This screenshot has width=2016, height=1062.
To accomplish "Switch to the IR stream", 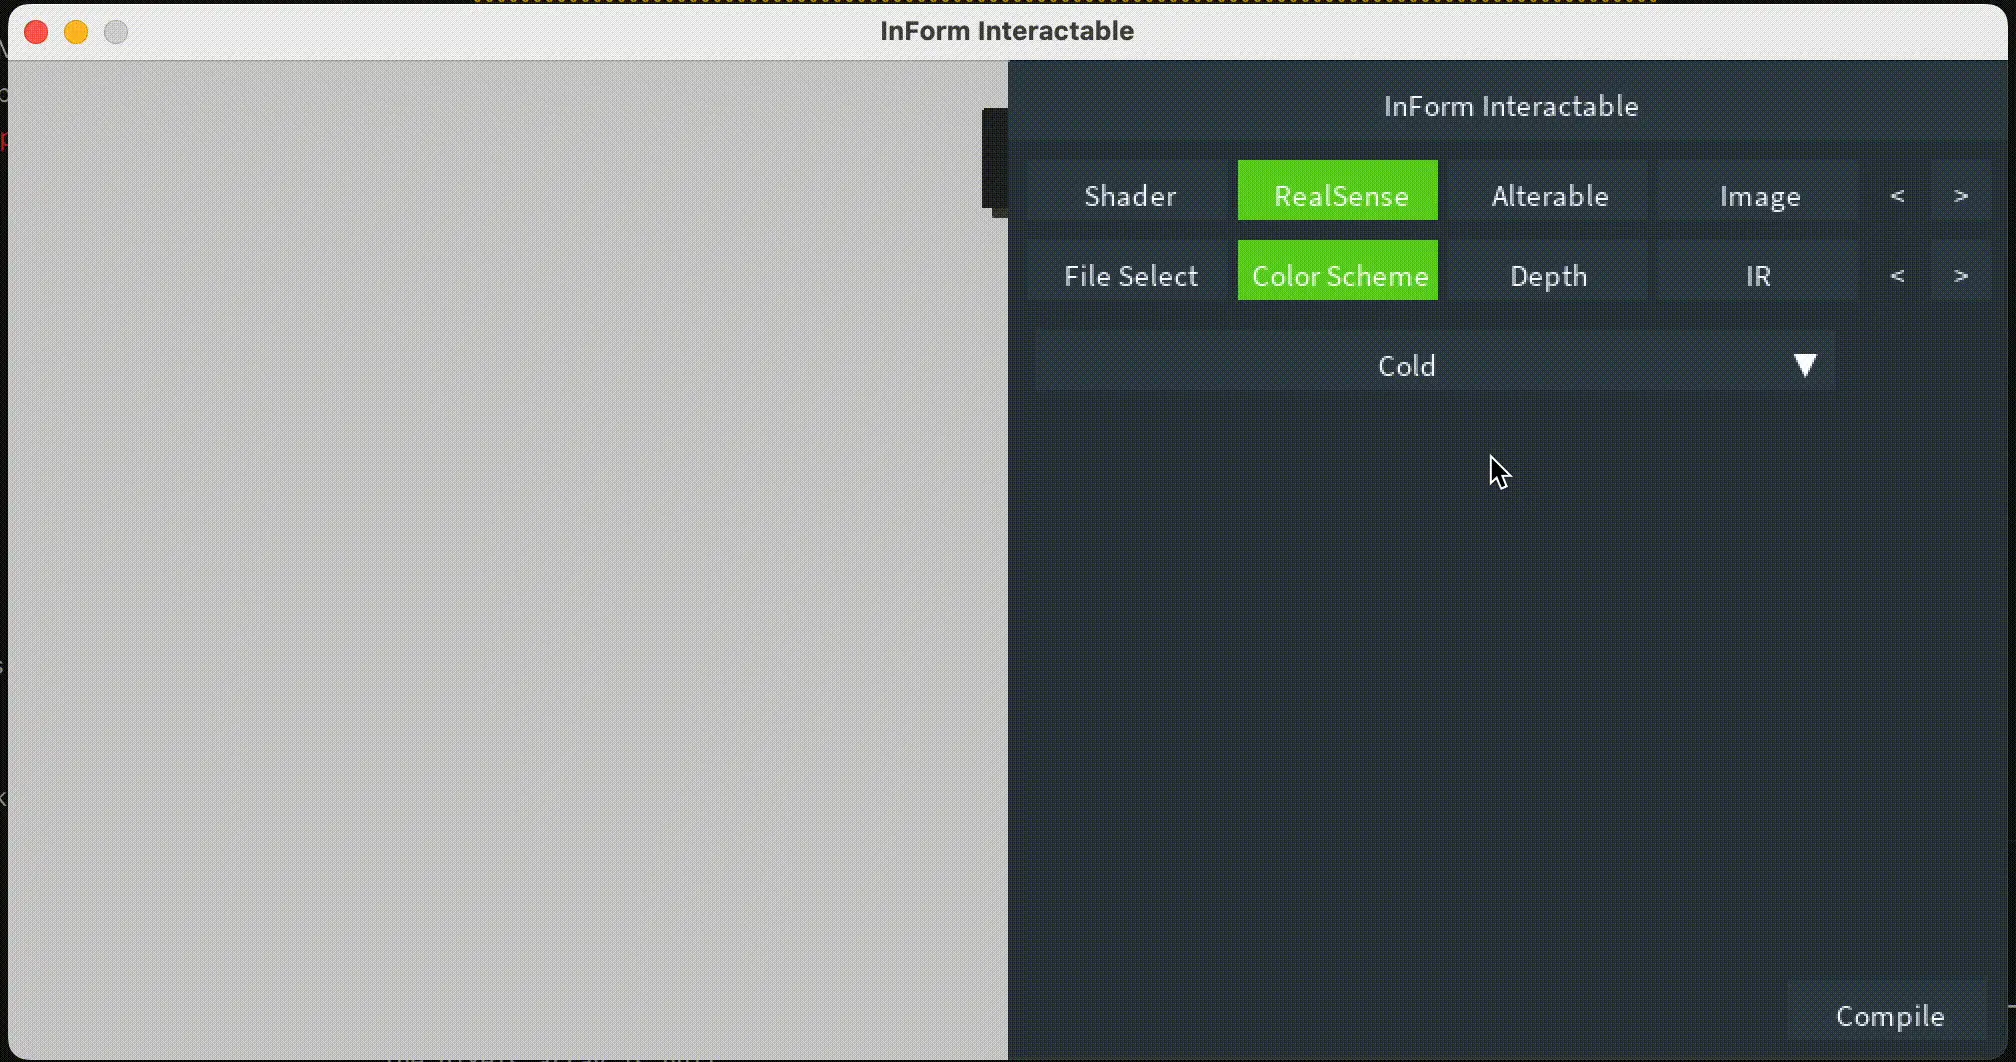I will point(1759,275).
